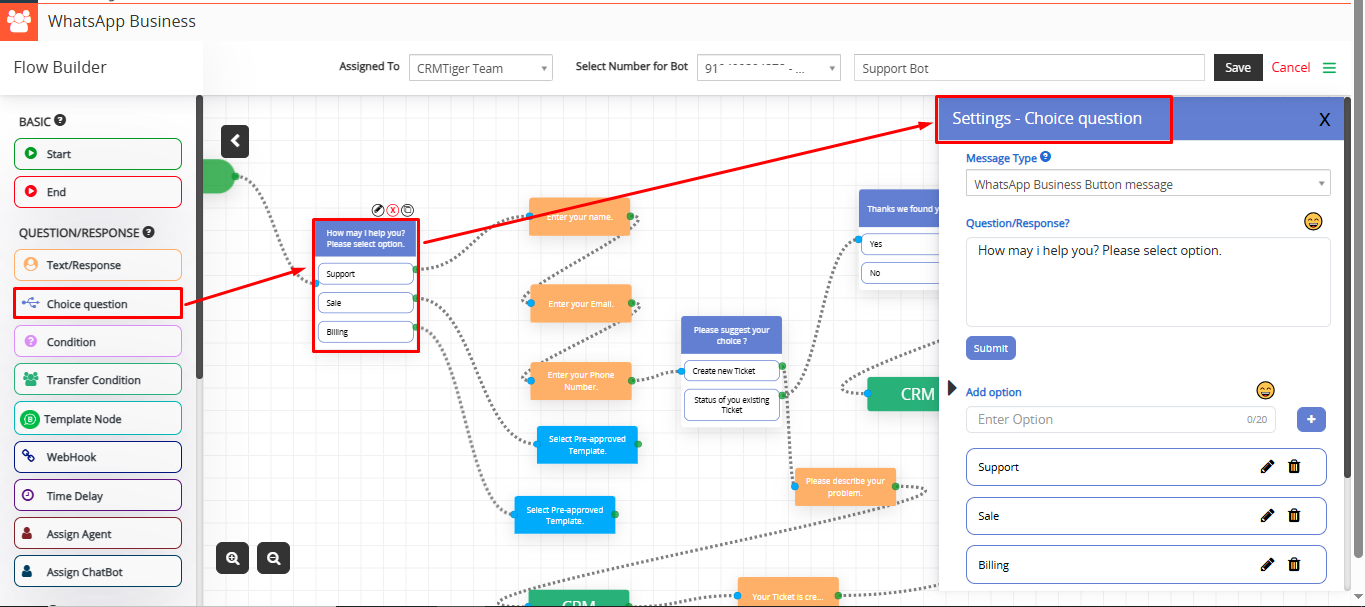Open the Select Number for Bot dropdown

coord(768,68)
